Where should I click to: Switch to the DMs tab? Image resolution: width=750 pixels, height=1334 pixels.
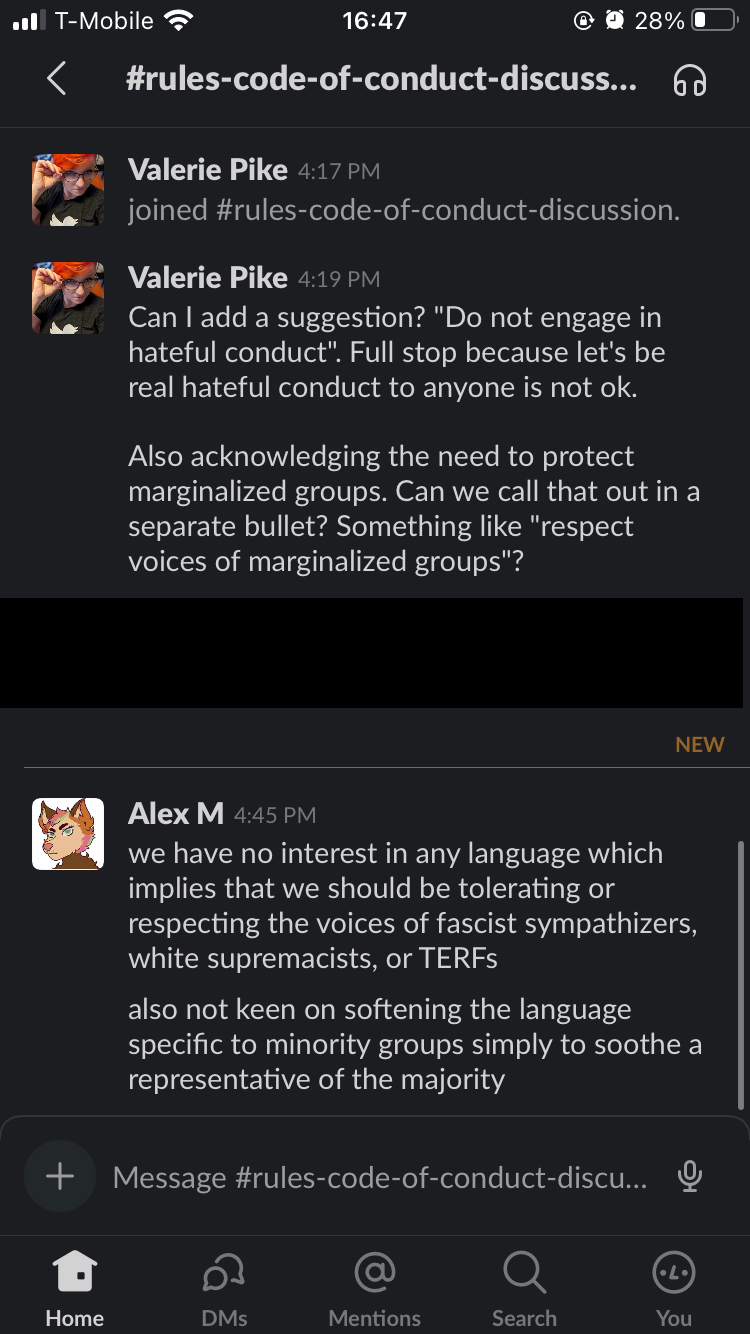point(224,1289)
